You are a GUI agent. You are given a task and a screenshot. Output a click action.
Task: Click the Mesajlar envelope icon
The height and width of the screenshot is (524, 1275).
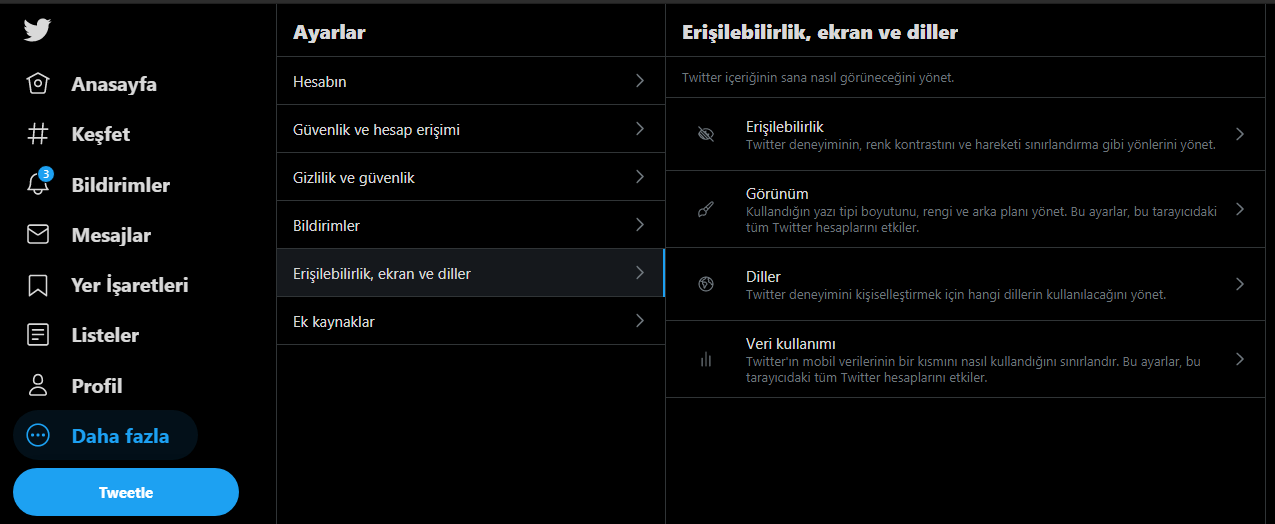38,235
